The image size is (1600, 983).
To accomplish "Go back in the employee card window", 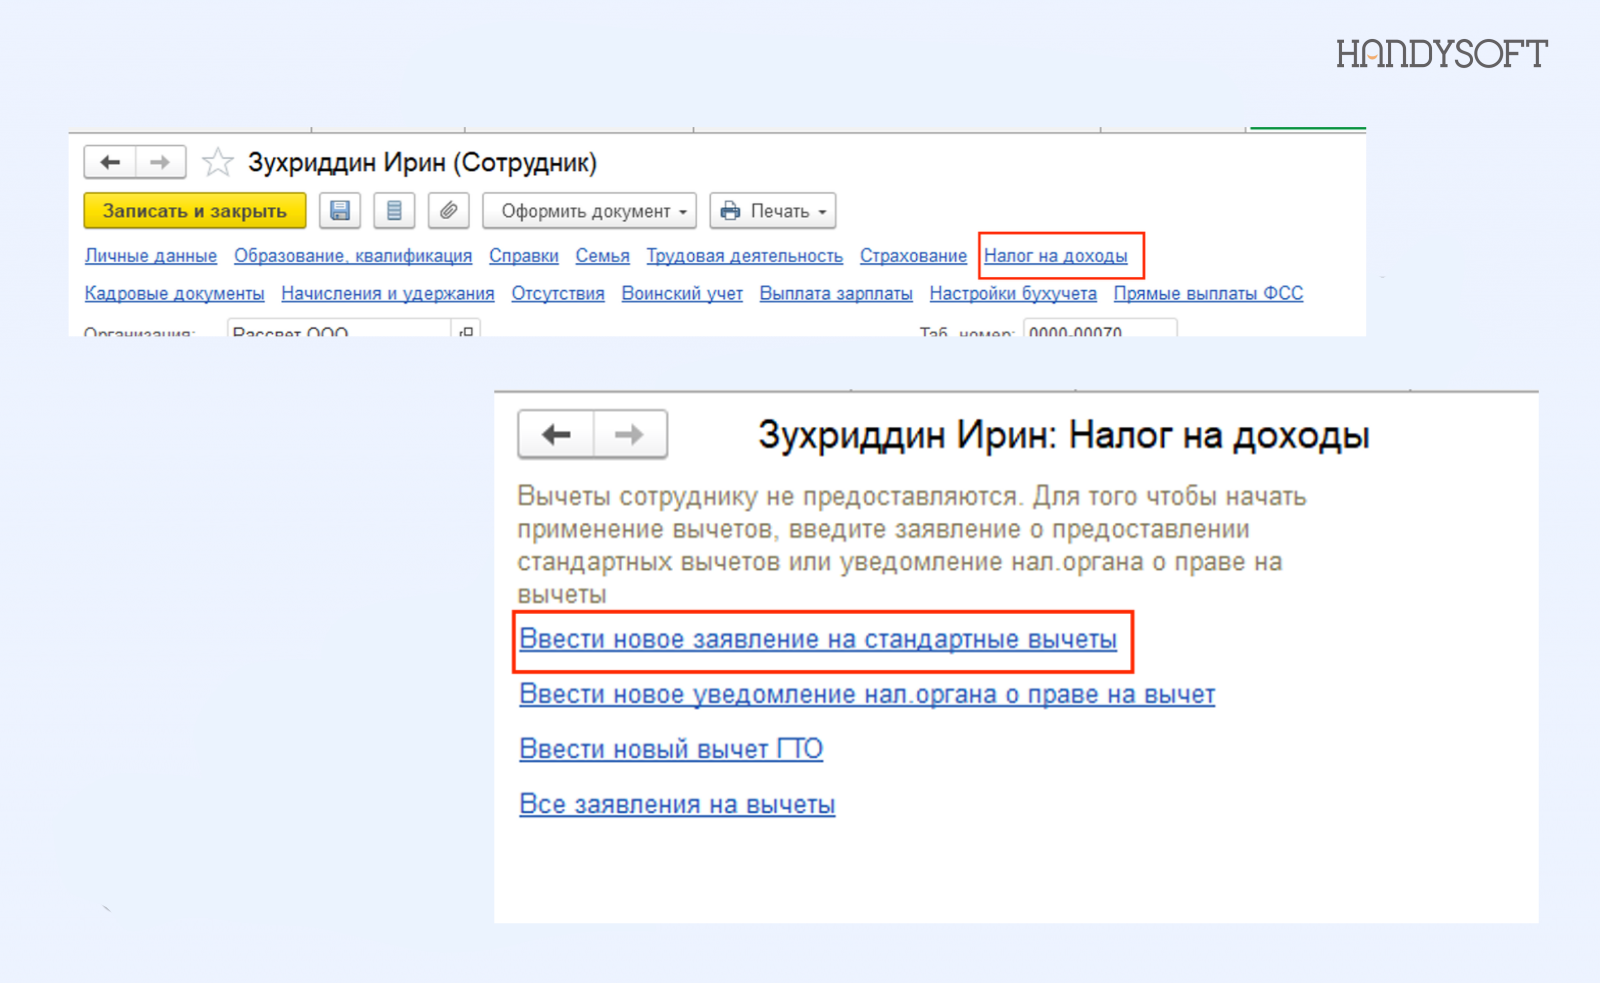I will 110,162.
